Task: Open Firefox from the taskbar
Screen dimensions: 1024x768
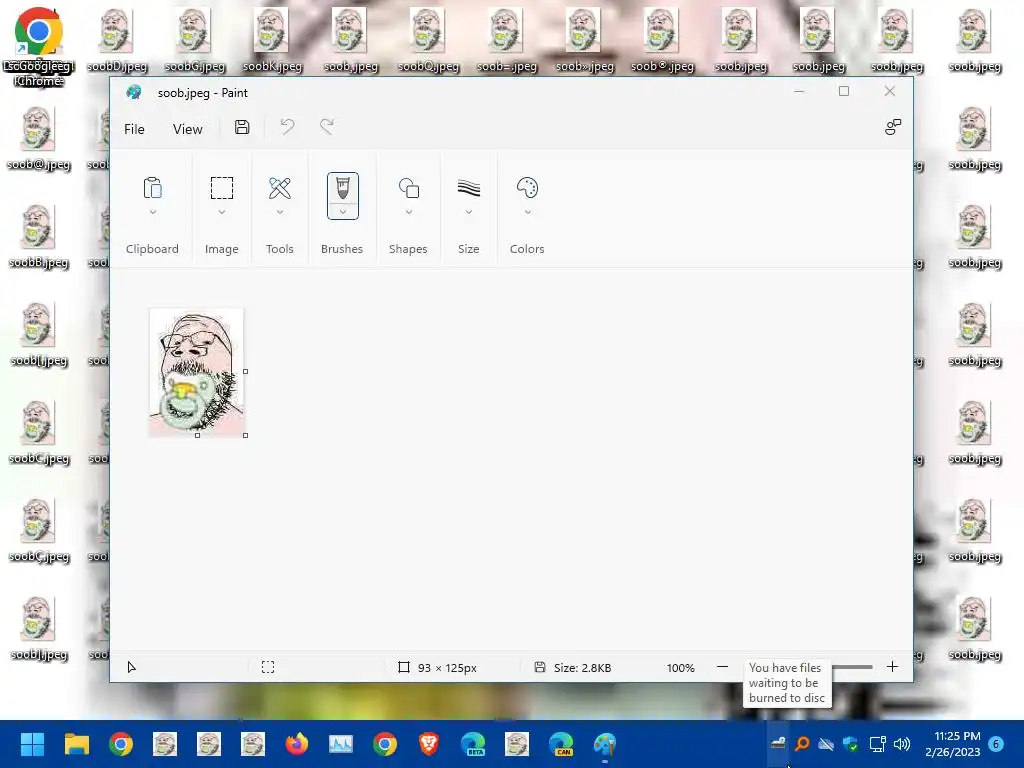Action: [296, 744]
